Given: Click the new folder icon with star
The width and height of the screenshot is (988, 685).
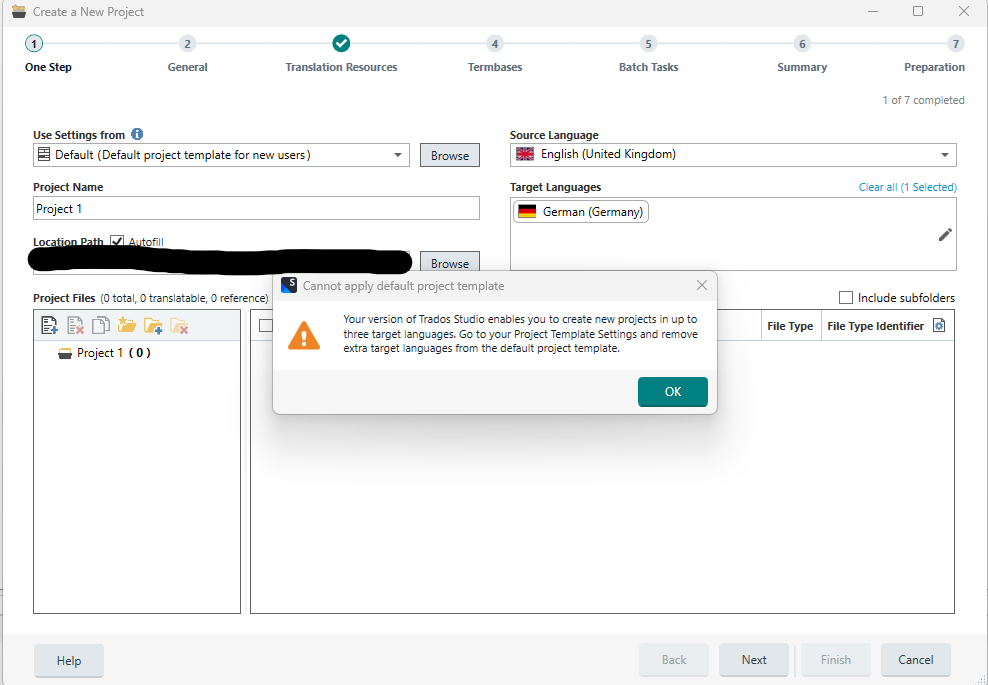Looking at the screenshot, I should click(127, 325).
